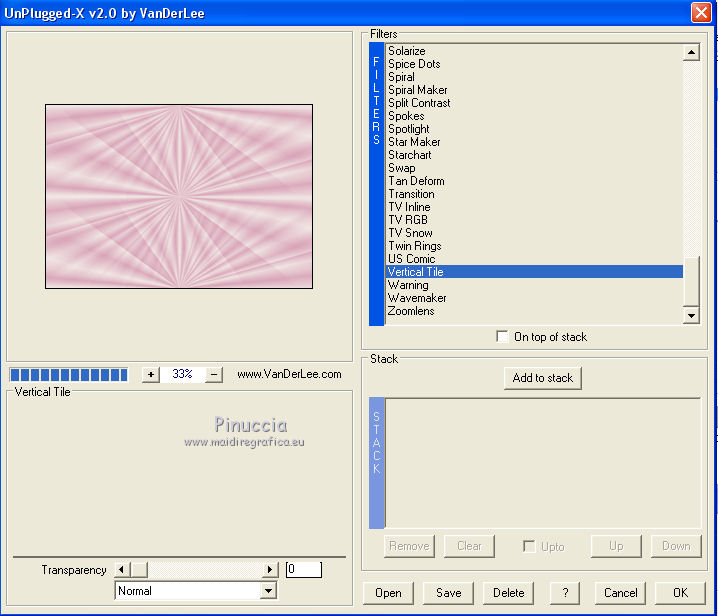Click the filters list scrollbar thumb
The height and width of the screenshot is (616, 718).
coord(691,281)
